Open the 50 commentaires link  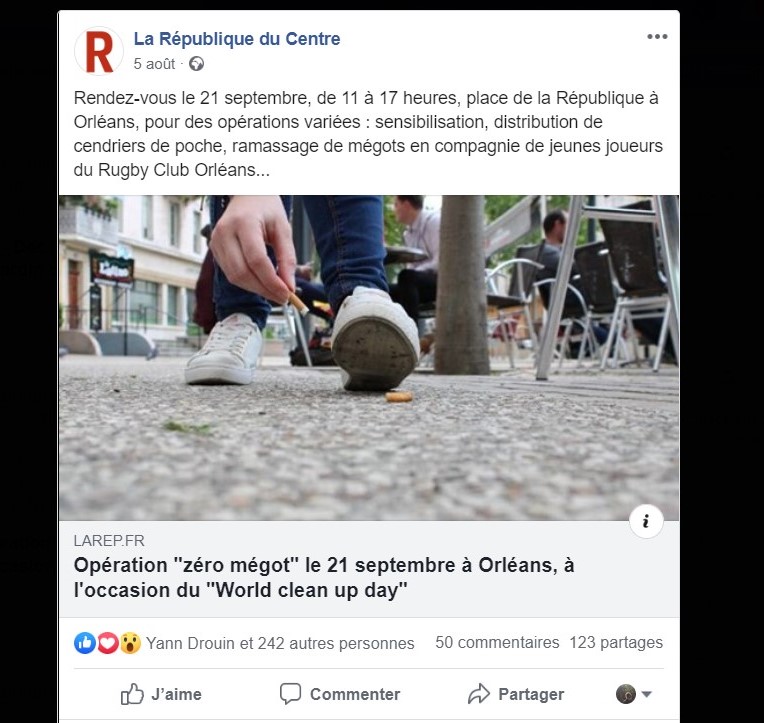(x=497, y=643)
